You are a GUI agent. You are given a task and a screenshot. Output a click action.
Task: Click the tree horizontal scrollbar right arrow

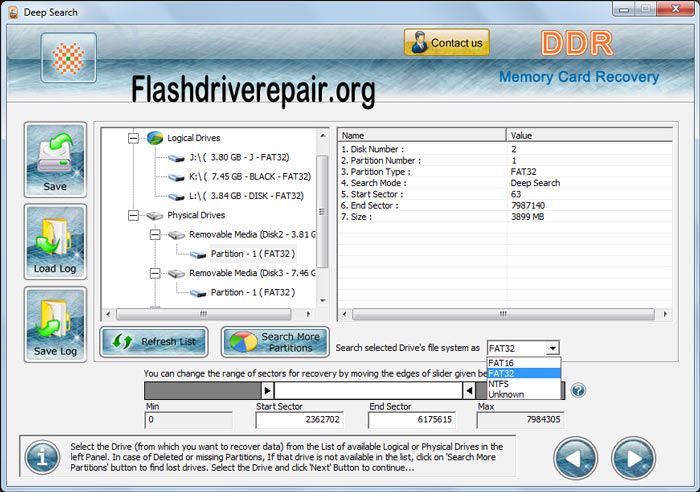pyautogui.click(x=308, y=314)
